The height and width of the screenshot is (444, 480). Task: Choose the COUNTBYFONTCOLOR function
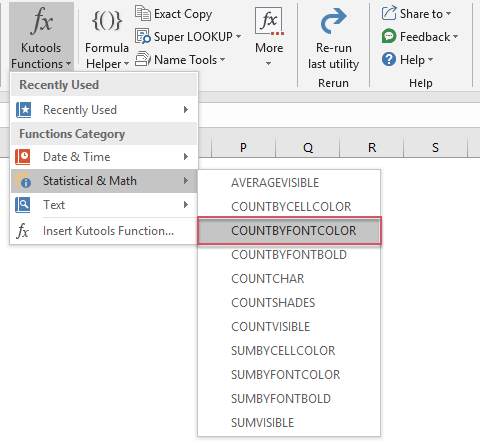click(289, 231)
